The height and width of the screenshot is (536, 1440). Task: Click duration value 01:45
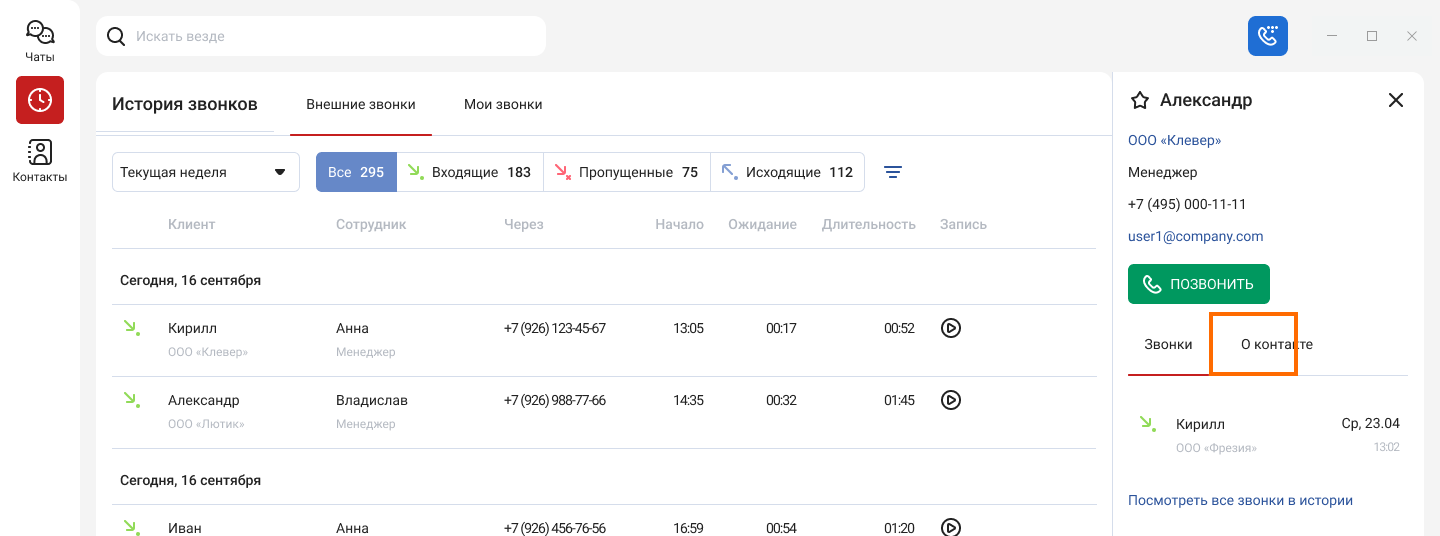click(899, 400)
